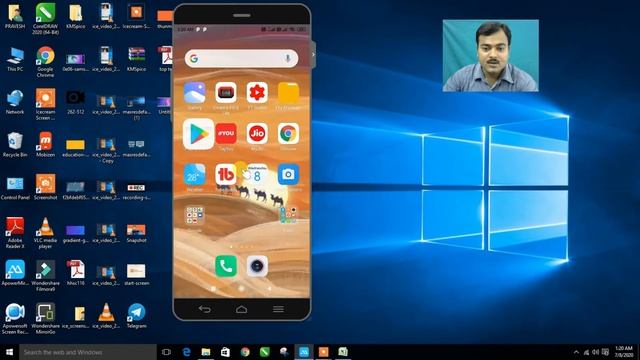Open Windows Store from taskbar
This screenshot has width=640, height=360.
click(x=225, y=352)
